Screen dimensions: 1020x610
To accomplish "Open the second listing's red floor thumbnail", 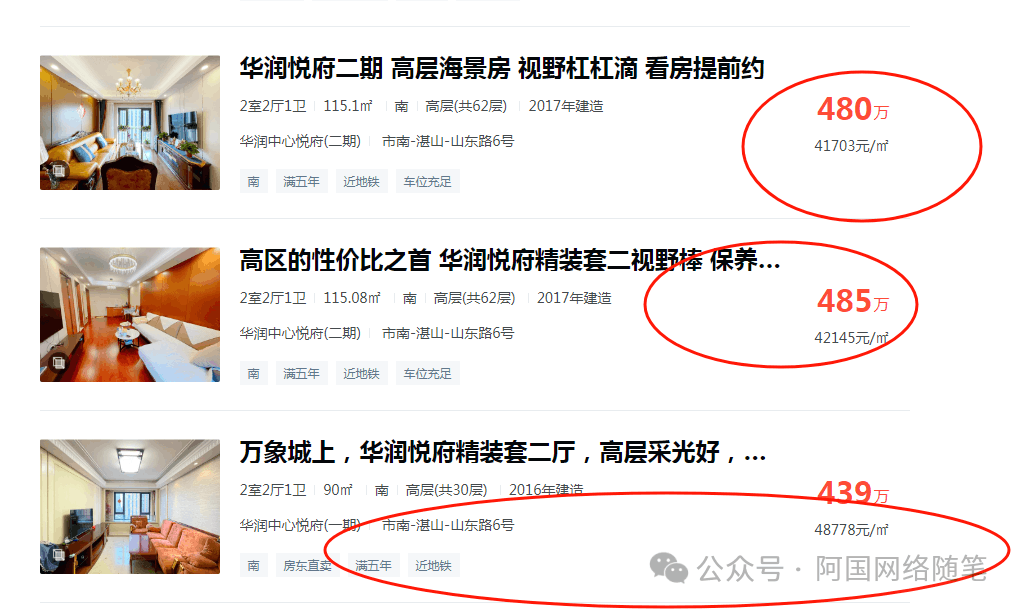I will click(x=130, y=314).
